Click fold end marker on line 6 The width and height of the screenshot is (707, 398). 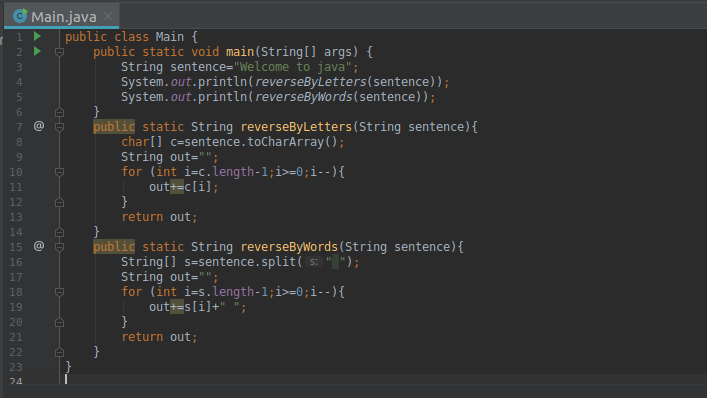pyautogui.click(x=59, y=112)
